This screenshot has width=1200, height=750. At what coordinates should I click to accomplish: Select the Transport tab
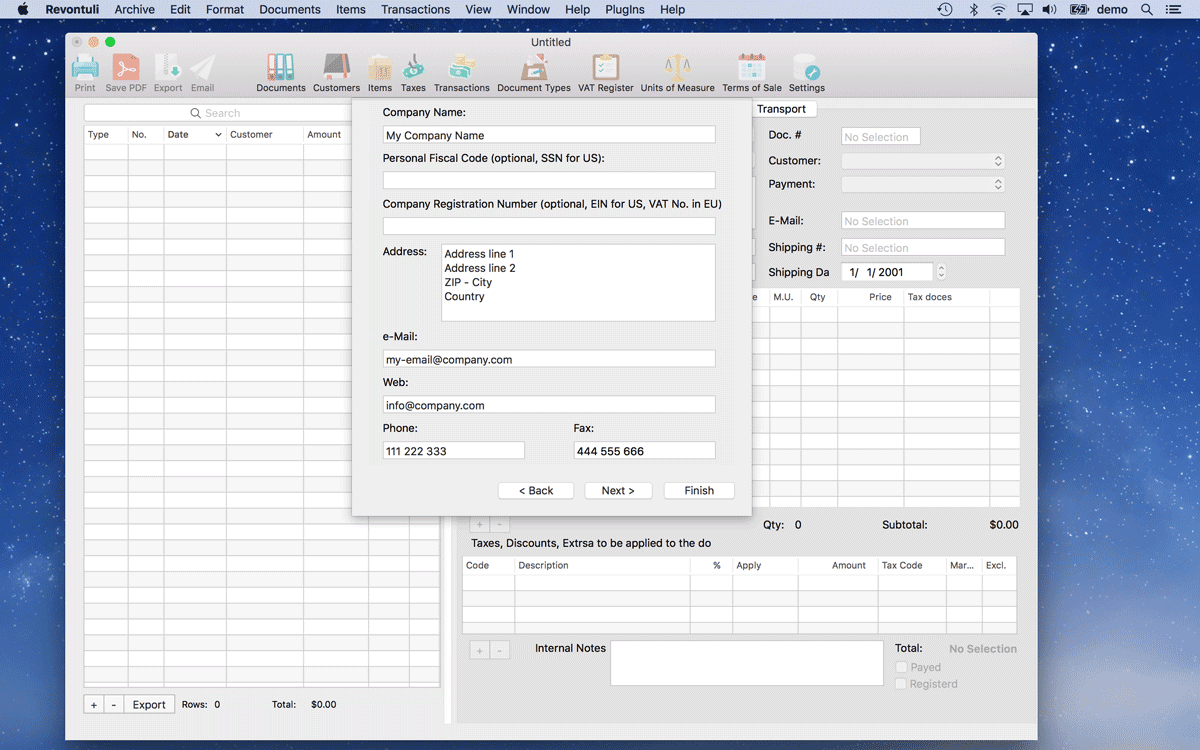coord(781,109)
